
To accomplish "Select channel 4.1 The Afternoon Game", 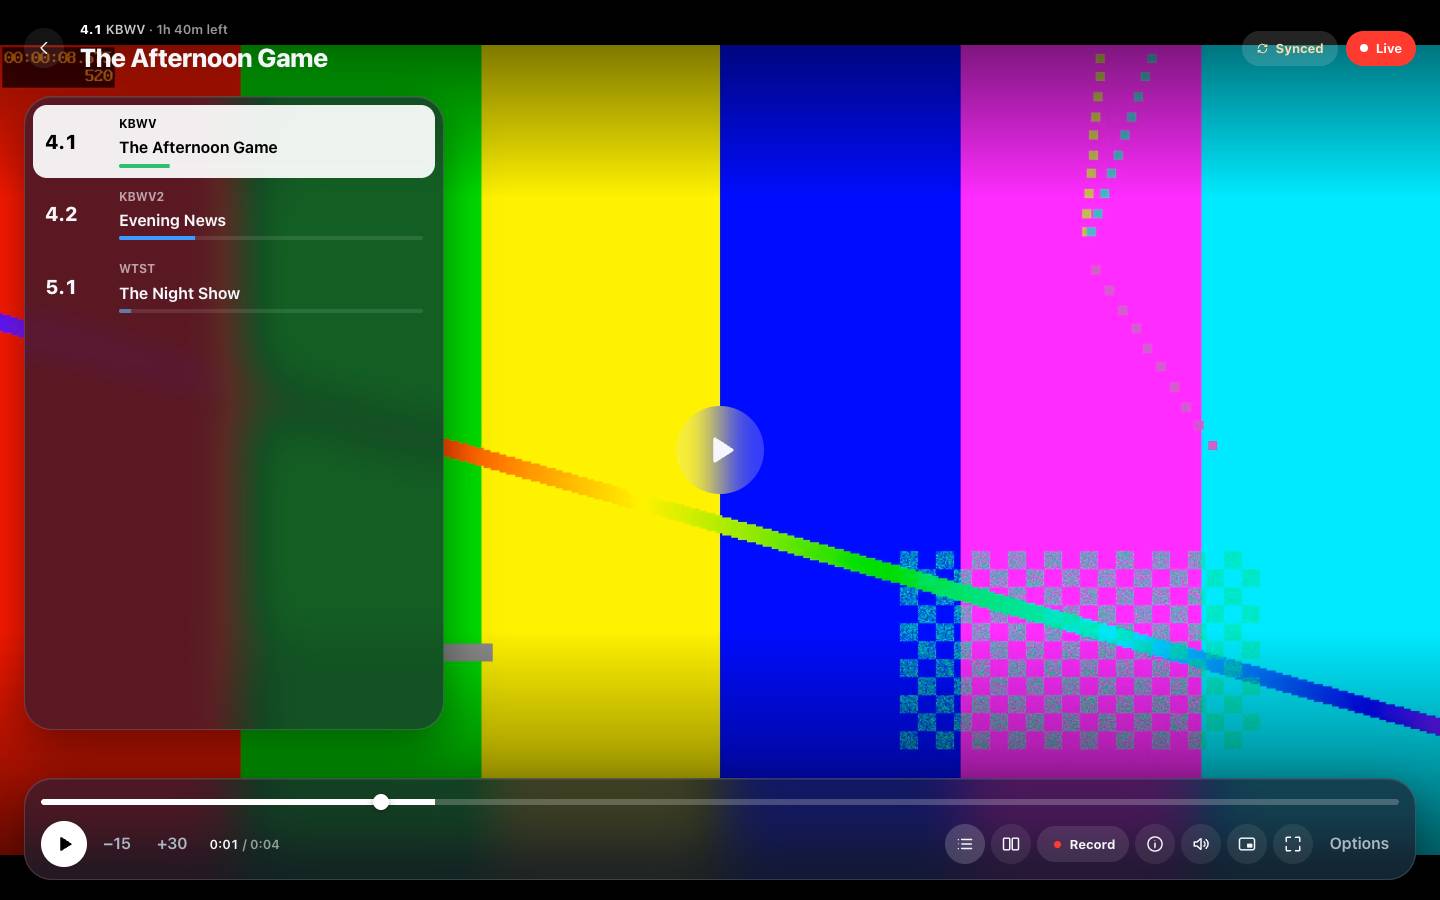I will pos(234,141).
